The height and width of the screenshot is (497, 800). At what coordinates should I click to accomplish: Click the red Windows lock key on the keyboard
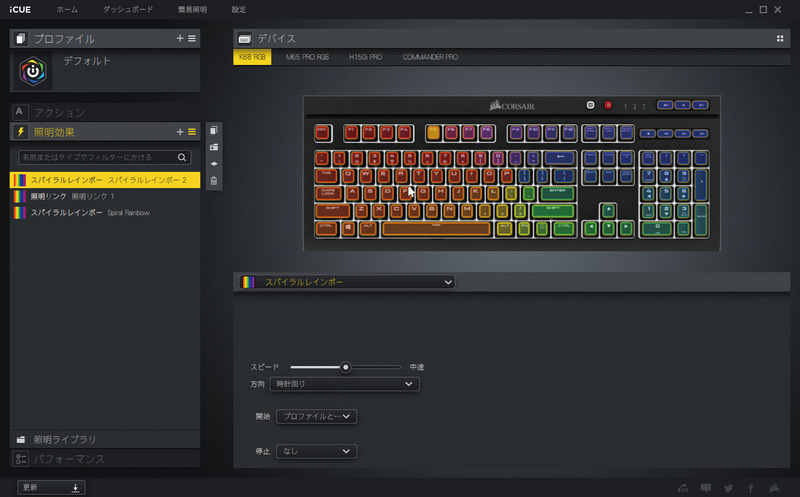[x=608, y=105]
